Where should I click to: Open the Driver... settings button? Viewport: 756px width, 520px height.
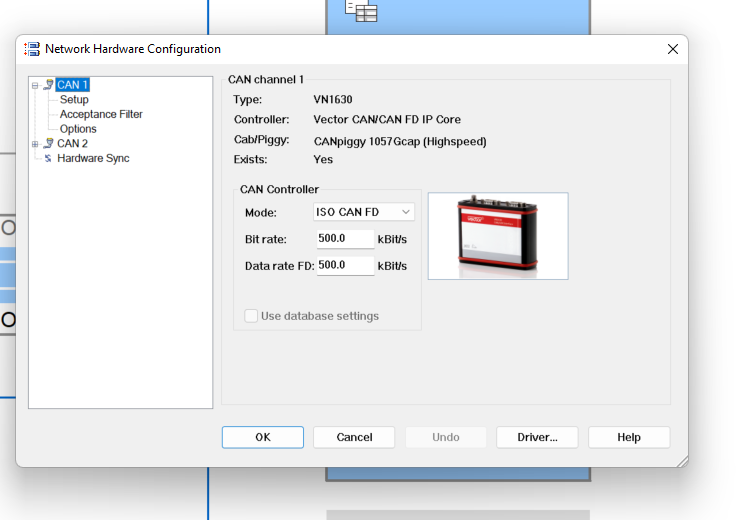(x=538, y=437)
